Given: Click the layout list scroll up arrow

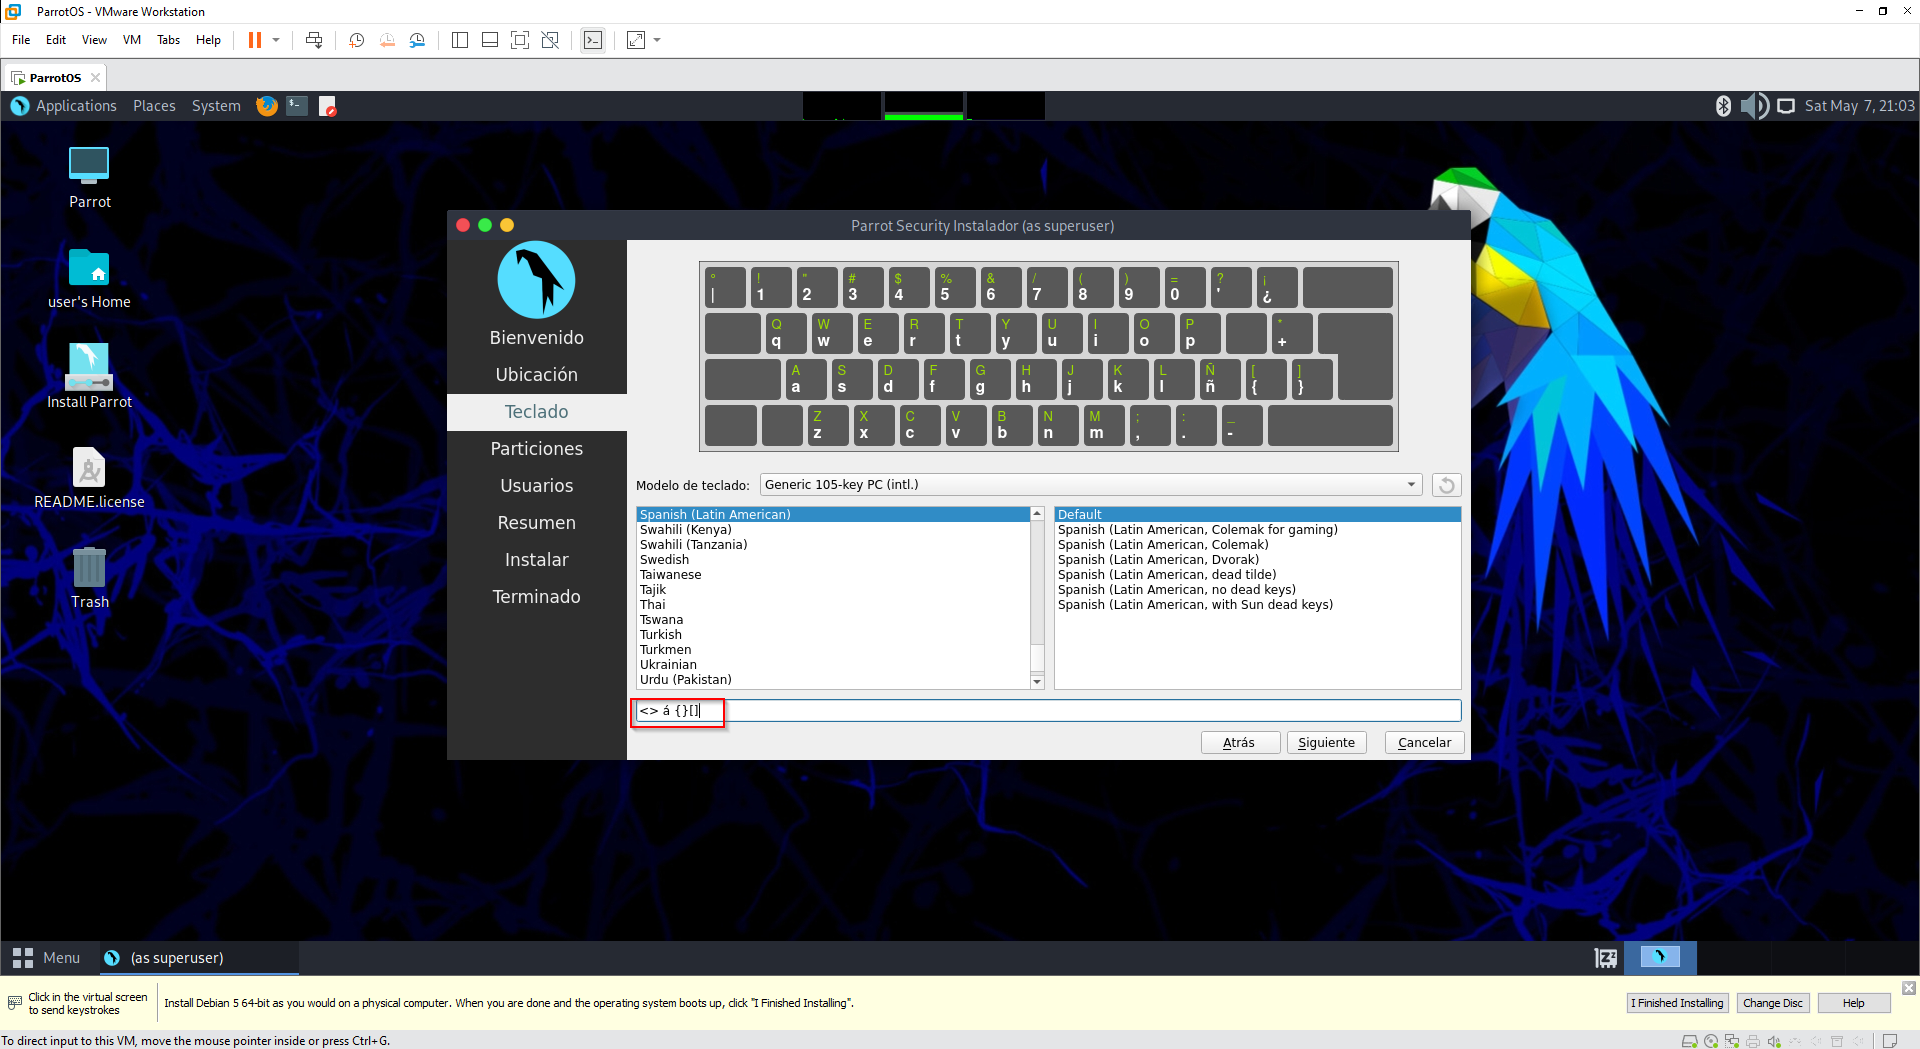Looking at the screenshot, I should click(x=1037, y=513).
